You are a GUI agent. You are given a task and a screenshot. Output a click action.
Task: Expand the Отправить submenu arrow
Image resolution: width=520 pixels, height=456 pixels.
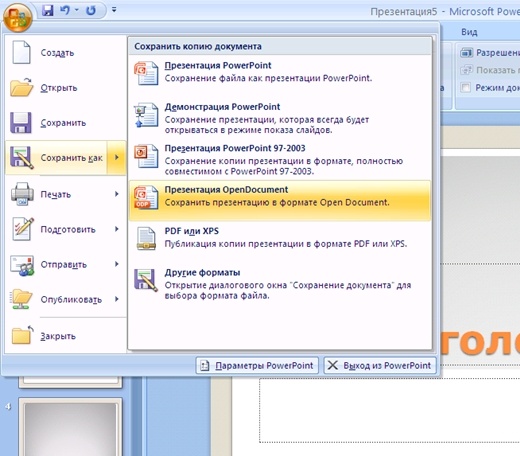117,264
